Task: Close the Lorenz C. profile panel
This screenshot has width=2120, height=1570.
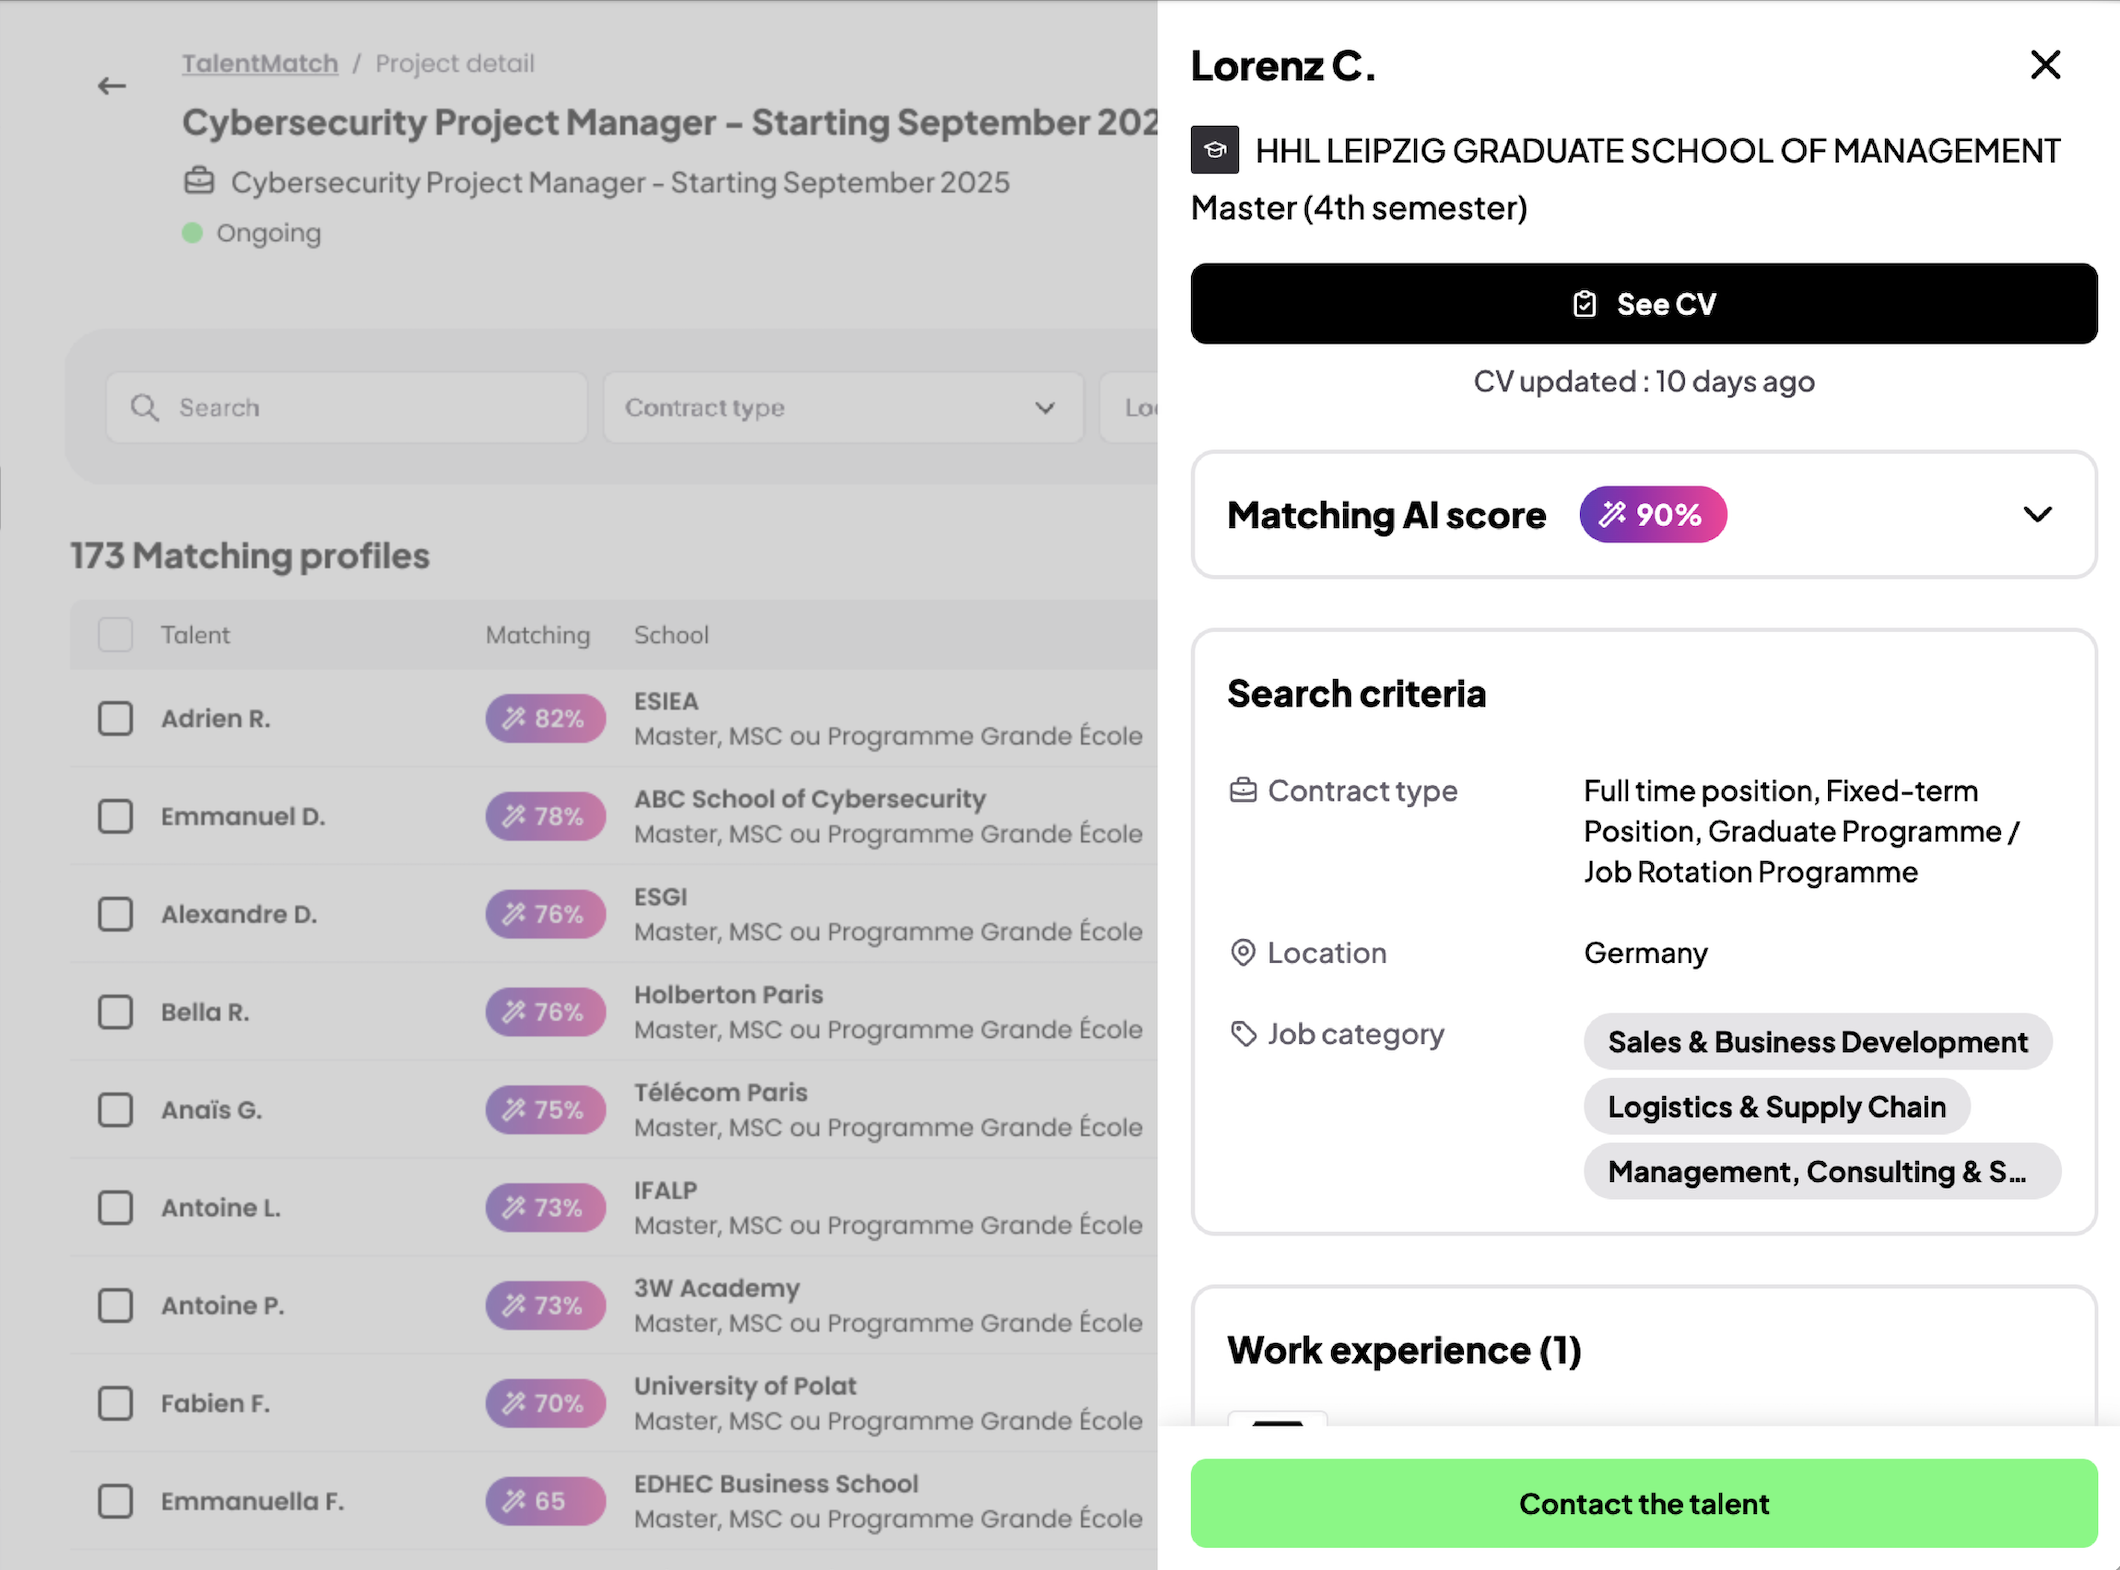Action: coord(2045,65)
